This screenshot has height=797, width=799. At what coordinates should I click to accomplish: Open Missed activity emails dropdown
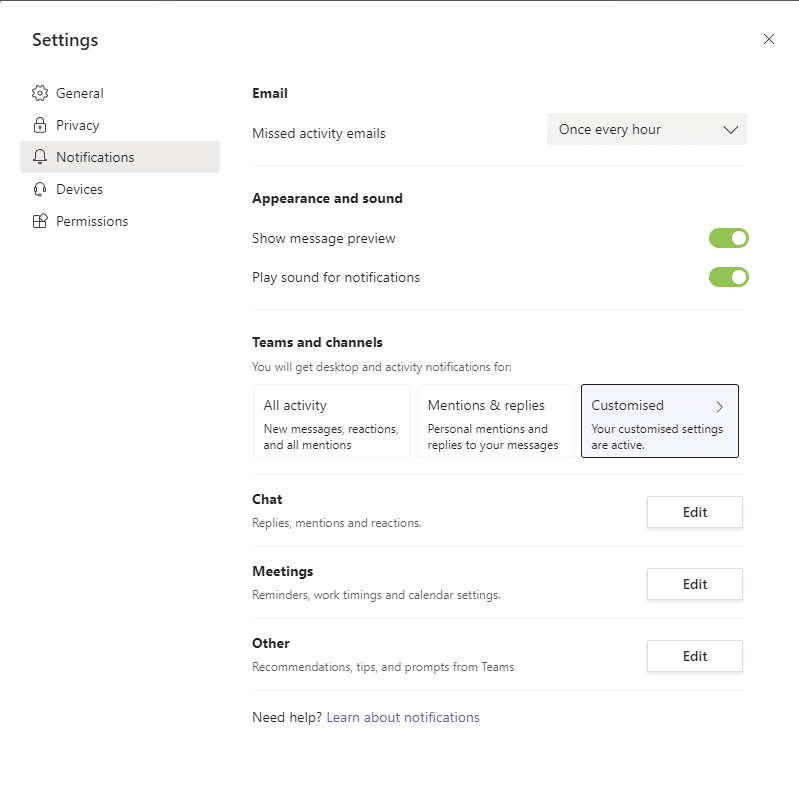(x=647, y=129)
